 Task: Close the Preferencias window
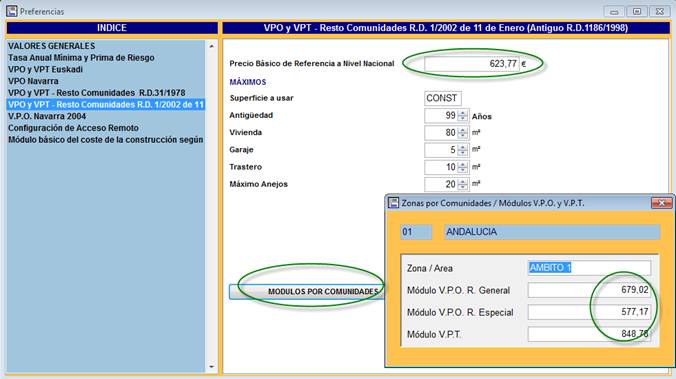660,12
